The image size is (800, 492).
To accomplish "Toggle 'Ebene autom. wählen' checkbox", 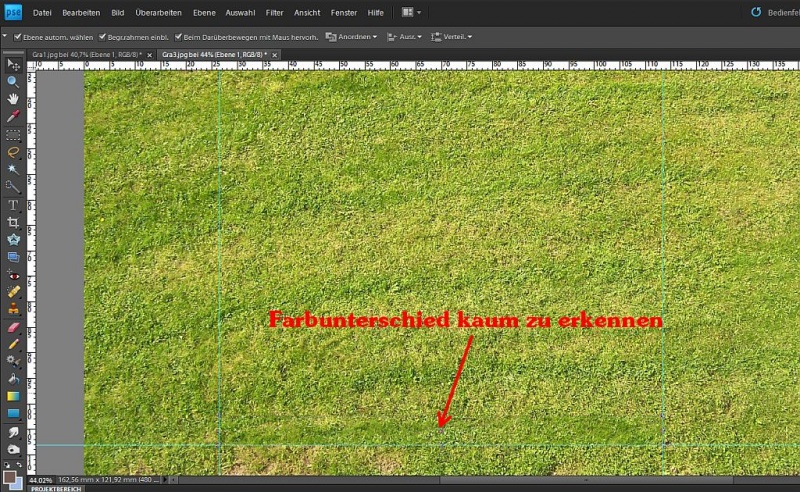I will tap(17, 37).
